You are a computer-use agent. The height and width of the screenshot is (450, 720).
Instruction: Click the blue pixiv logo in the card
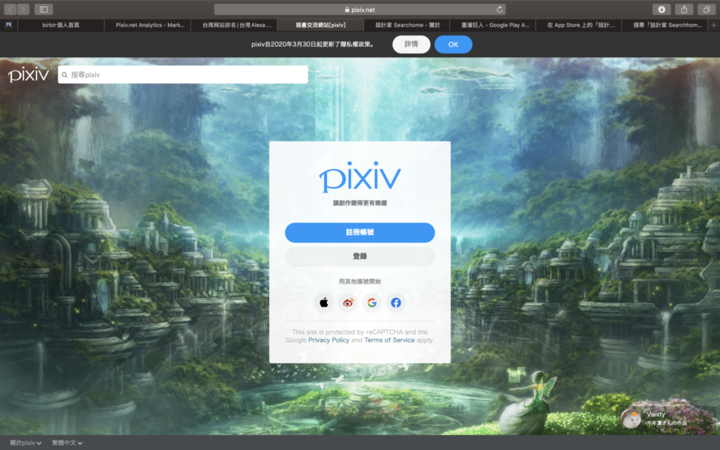coord(360,177)
